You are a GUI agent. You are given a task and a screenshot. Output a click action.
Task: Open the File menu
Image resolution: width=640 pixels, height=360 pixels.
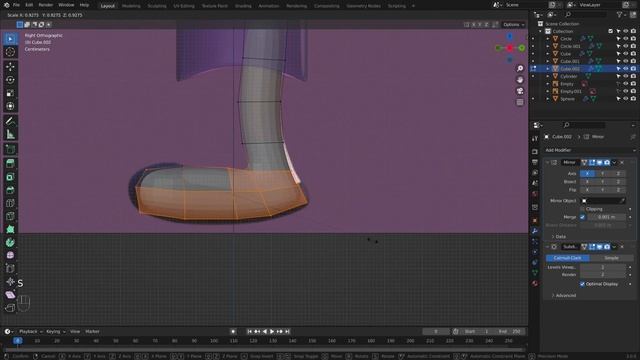(16, 5)
